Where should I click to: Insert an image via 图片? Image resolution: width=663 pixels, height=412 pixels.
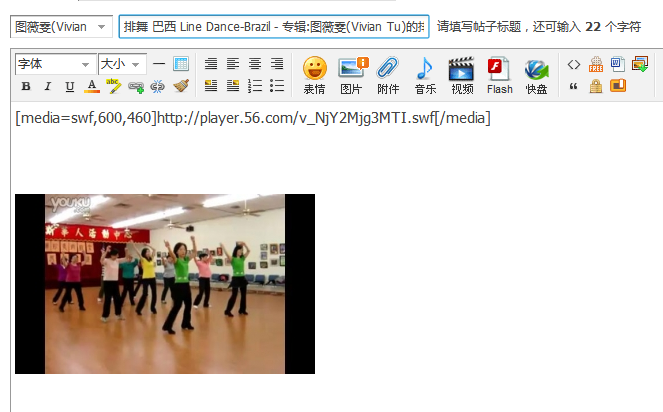coord(352,75)
